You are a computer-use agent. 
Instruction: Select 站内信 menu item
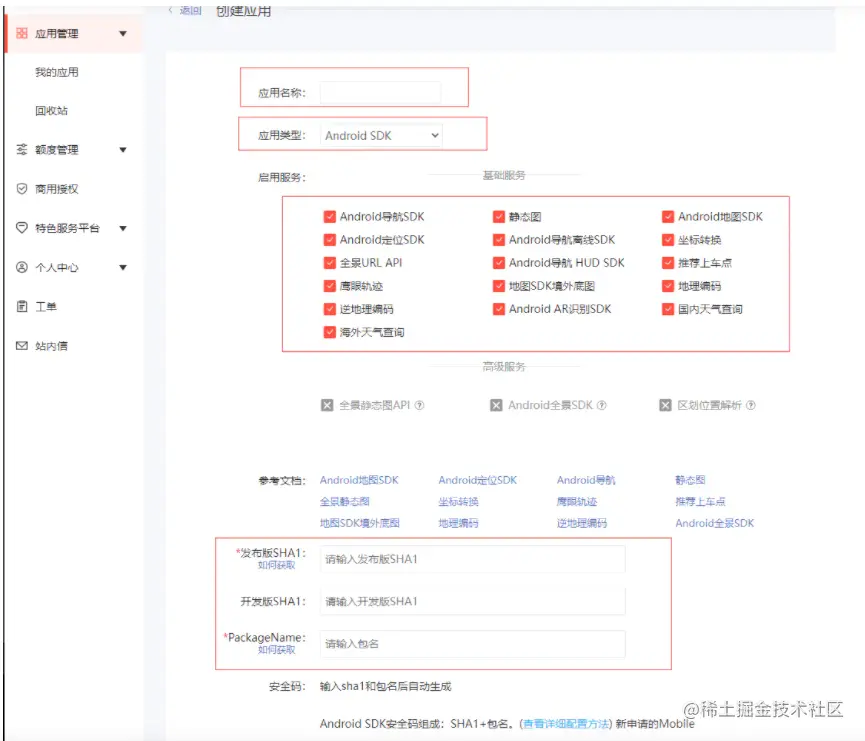[51, 346]
